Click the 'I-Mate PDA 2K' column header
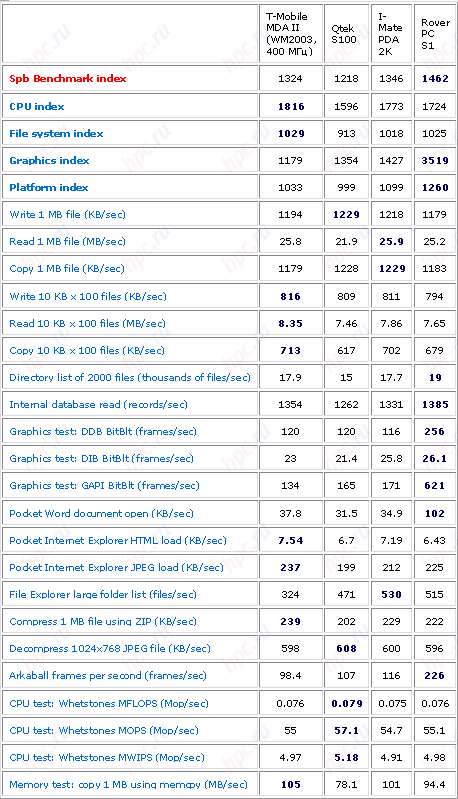The width and height of the screenshot is (458, 799). coord(390,34)
